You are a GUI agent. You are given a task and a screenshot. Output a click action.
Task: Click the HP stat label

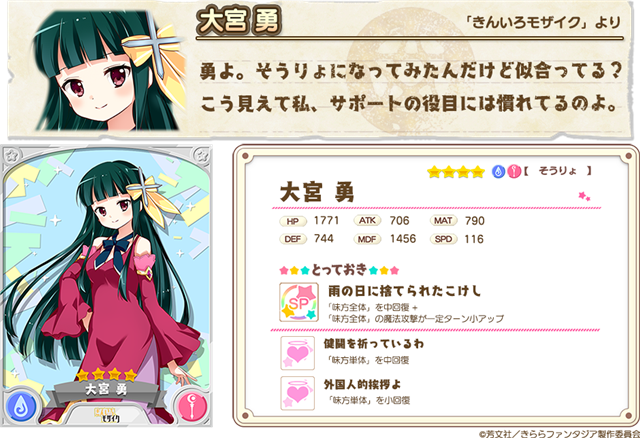click(x=293, y=221)
